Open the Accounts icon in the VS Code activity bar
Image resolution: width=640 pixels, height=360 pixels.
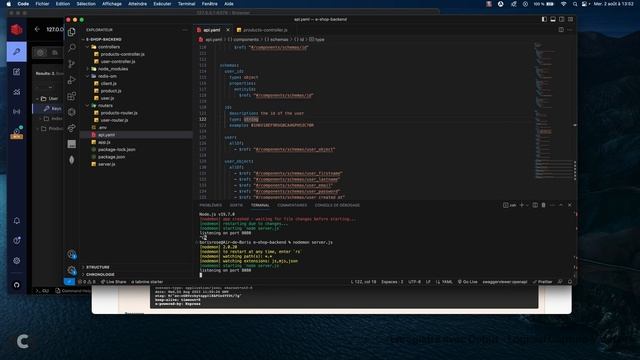click(x=72, y=255)
